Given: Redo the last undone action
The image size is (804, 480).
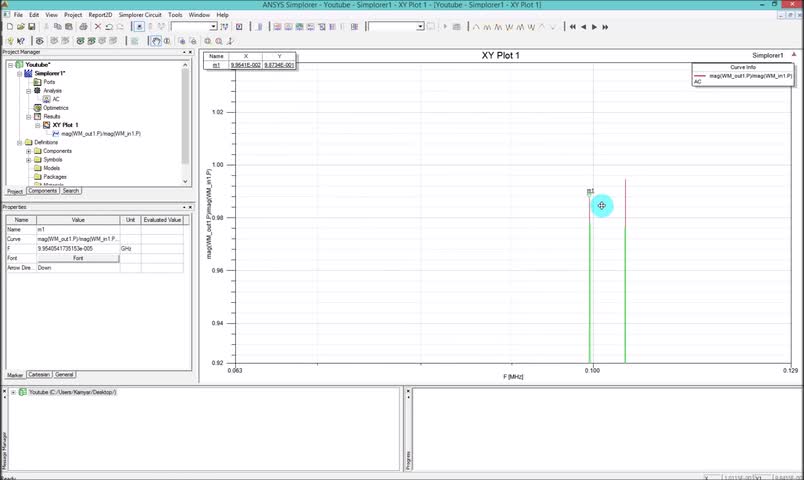Looking at the screenshot, I should 120,27.
